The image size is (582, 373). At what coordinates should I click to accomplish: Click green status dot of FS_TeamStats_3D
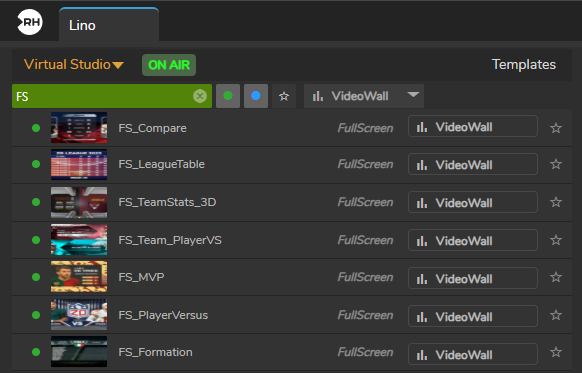point(36,202)
